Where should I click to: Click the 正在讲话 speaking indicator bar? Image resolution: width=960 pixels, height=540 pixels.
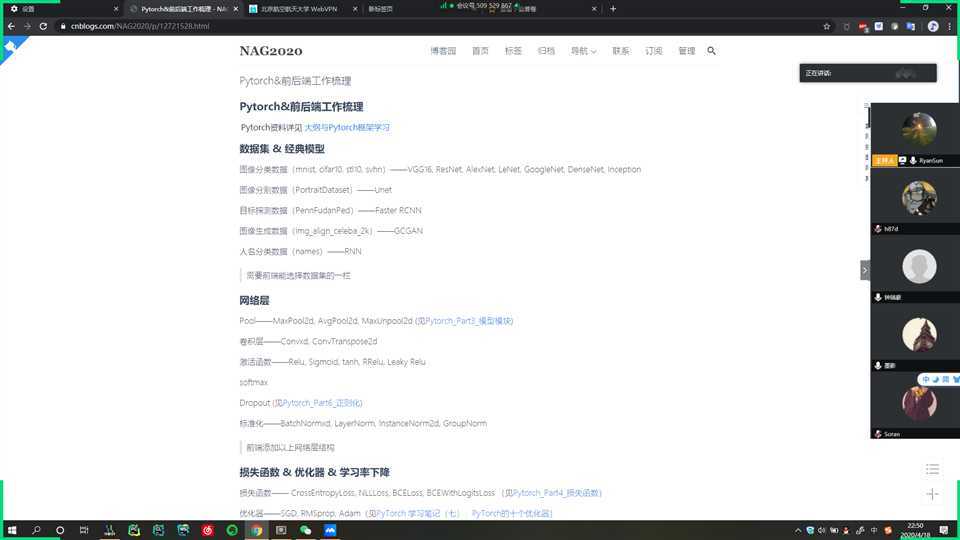click(868, 73)
